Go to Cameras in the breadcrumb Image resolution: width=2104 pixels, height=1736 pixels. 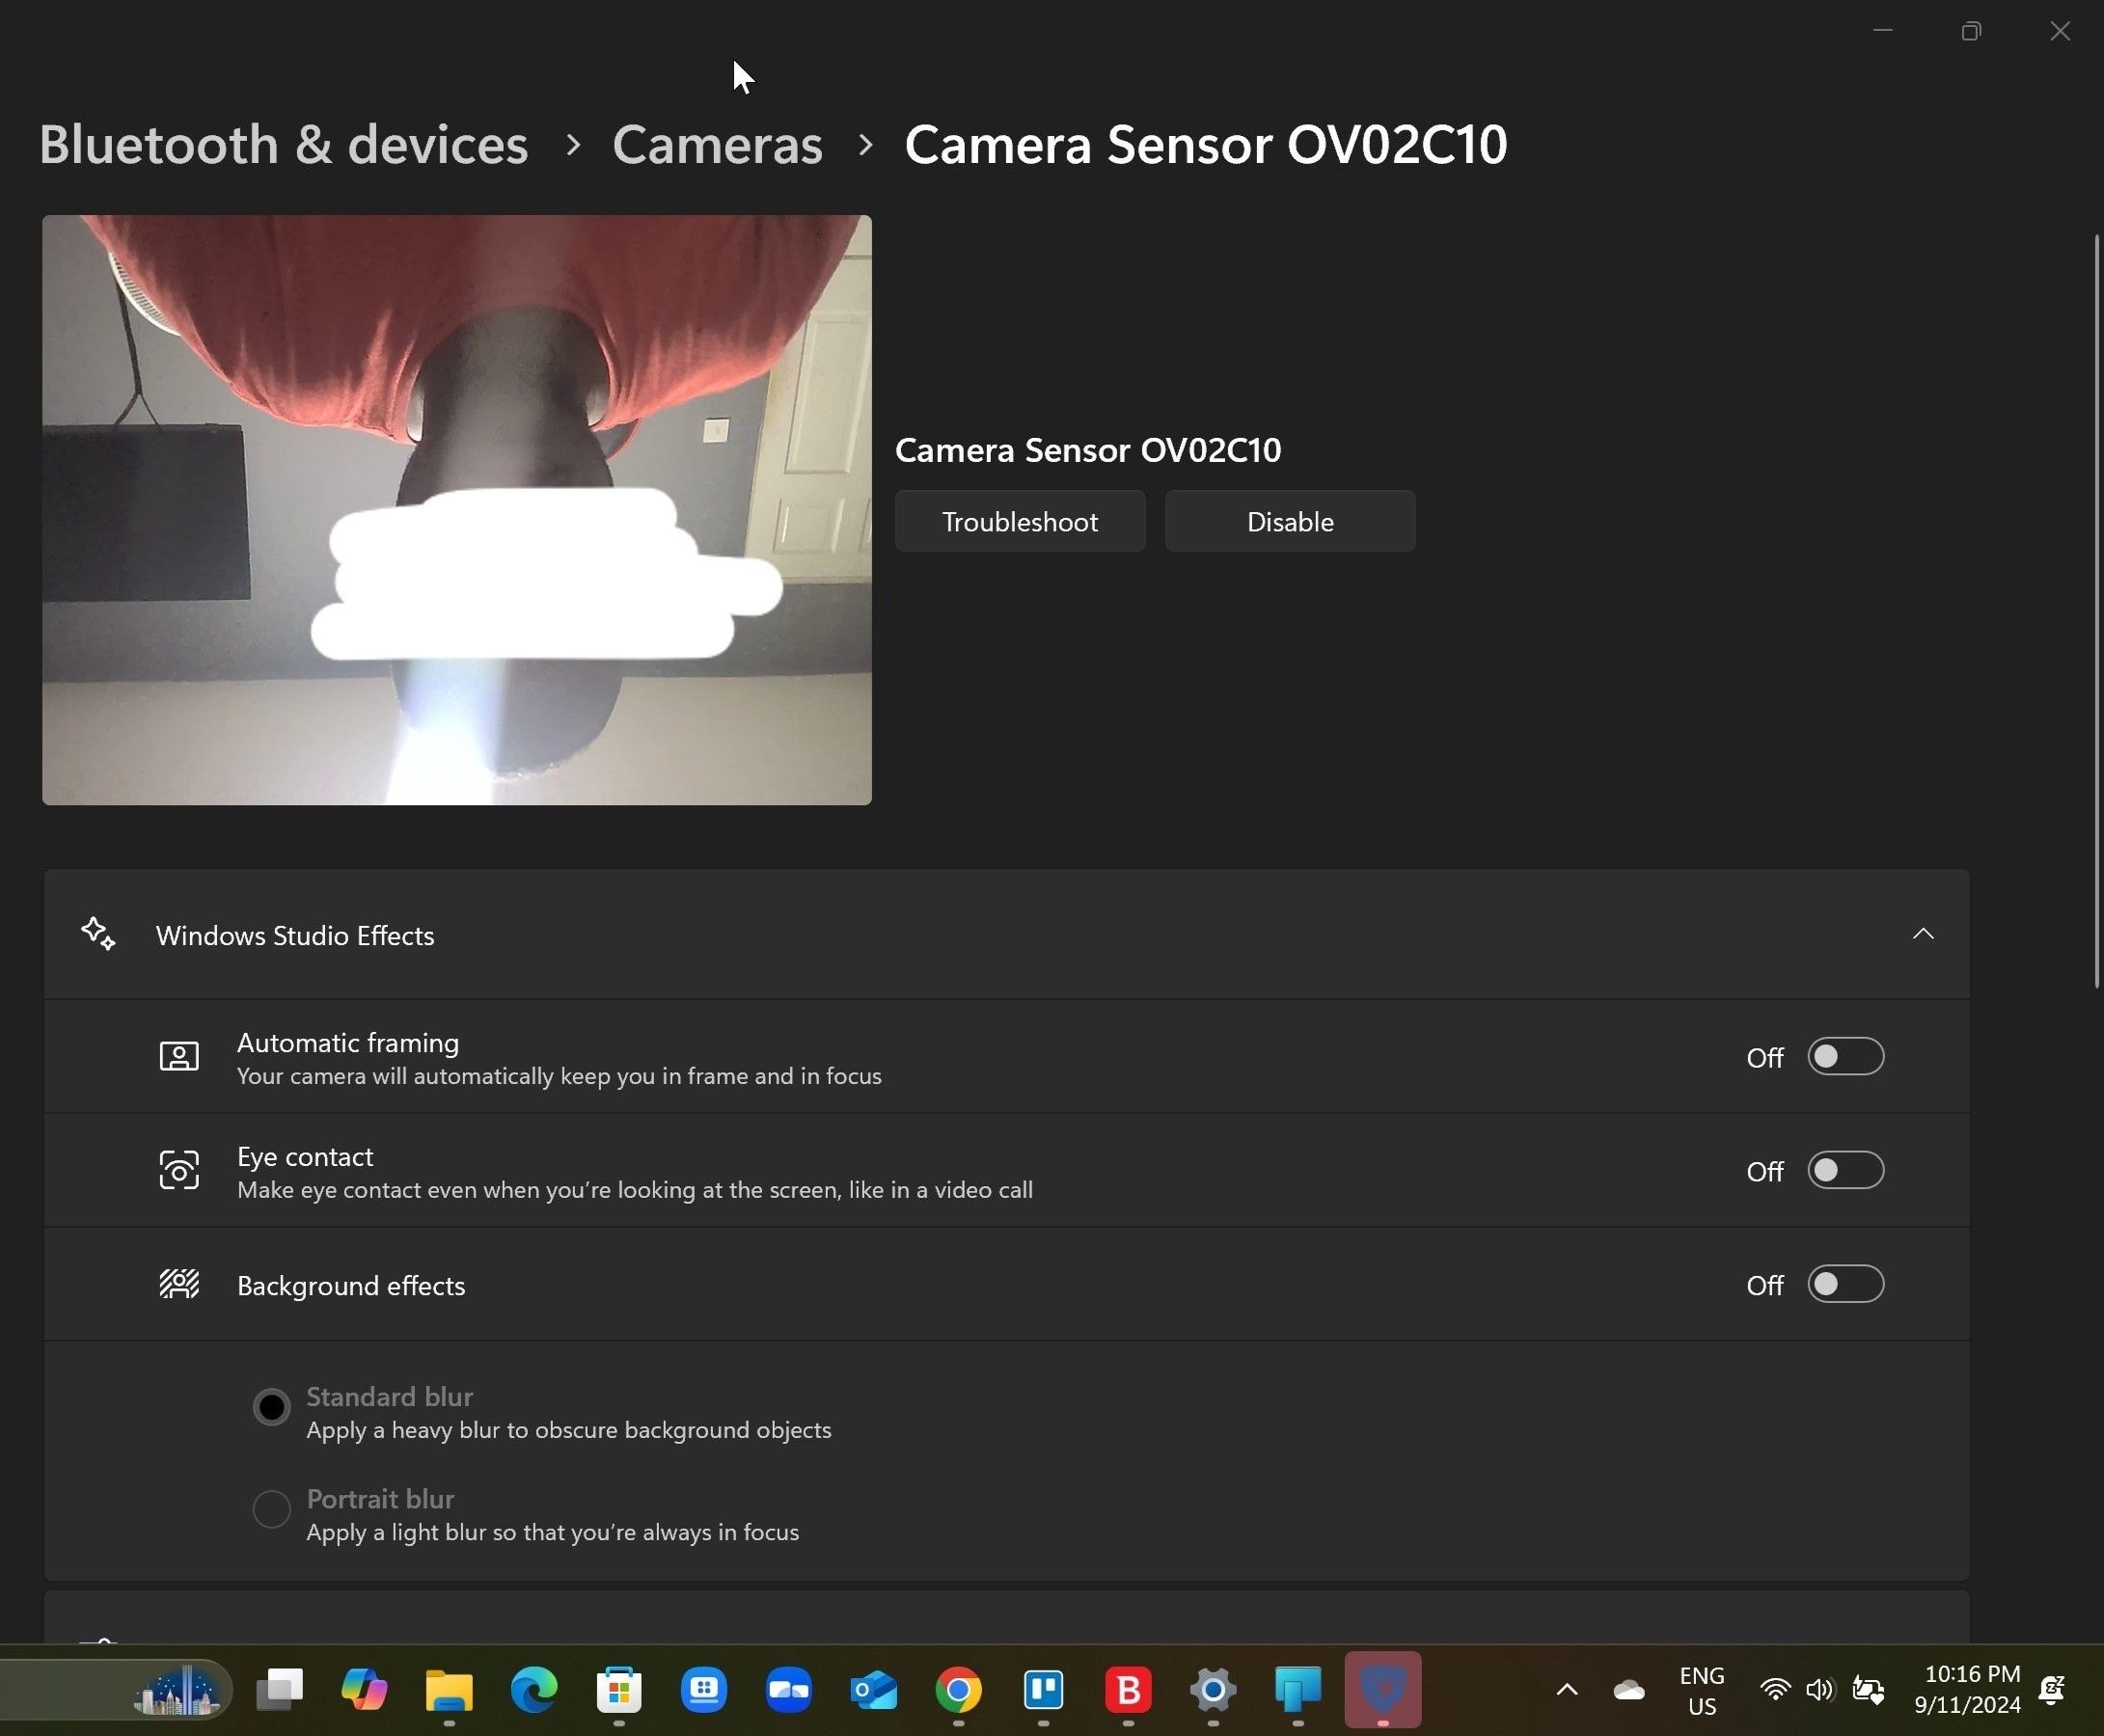(717, 145)
